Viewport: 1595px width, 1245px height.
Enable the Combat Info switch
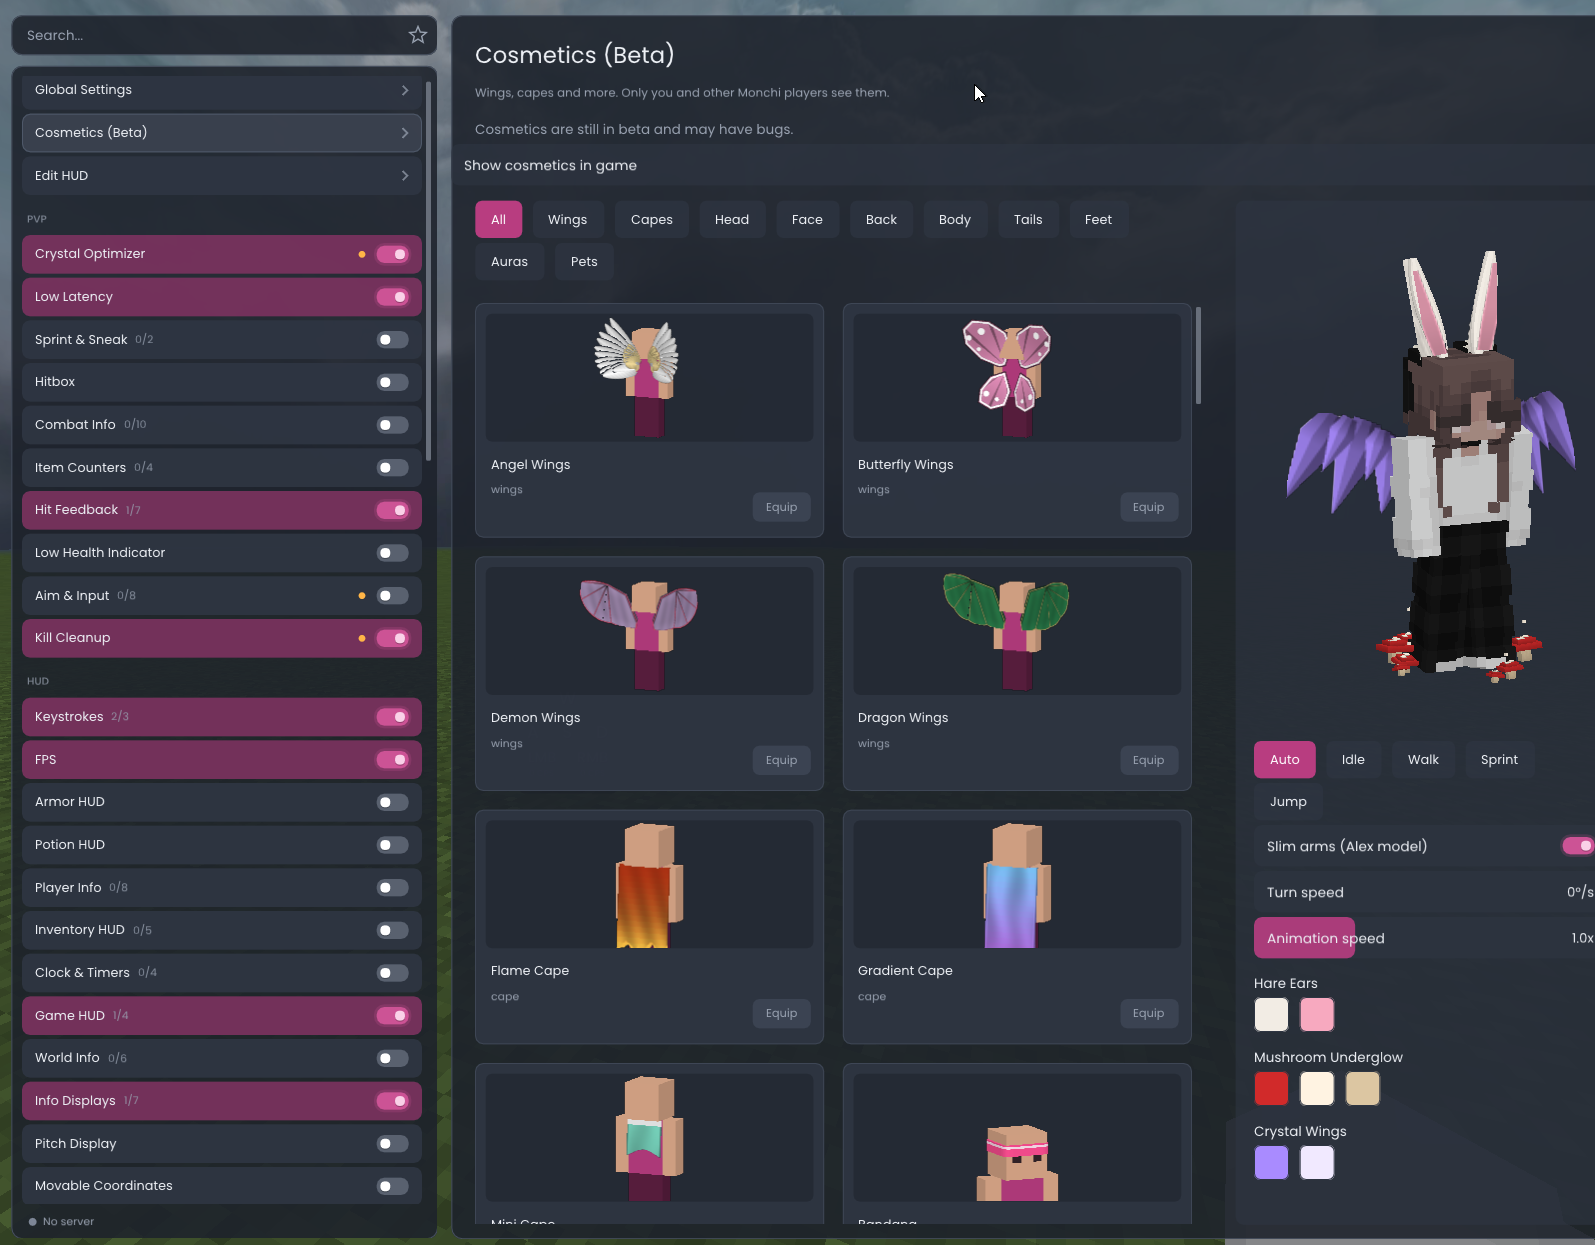(393, 425)
